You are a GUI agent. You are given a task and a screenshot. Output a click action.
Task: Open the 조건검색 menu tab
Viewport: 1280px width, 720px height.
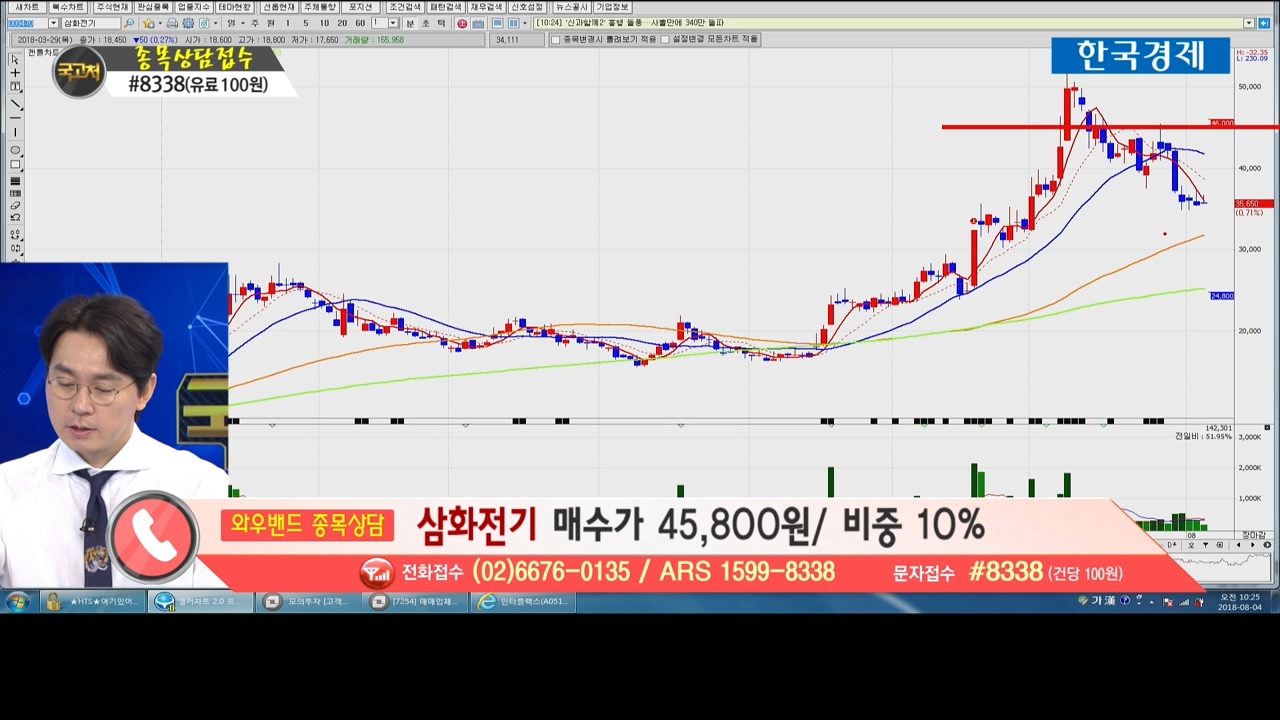pos(404,7)
